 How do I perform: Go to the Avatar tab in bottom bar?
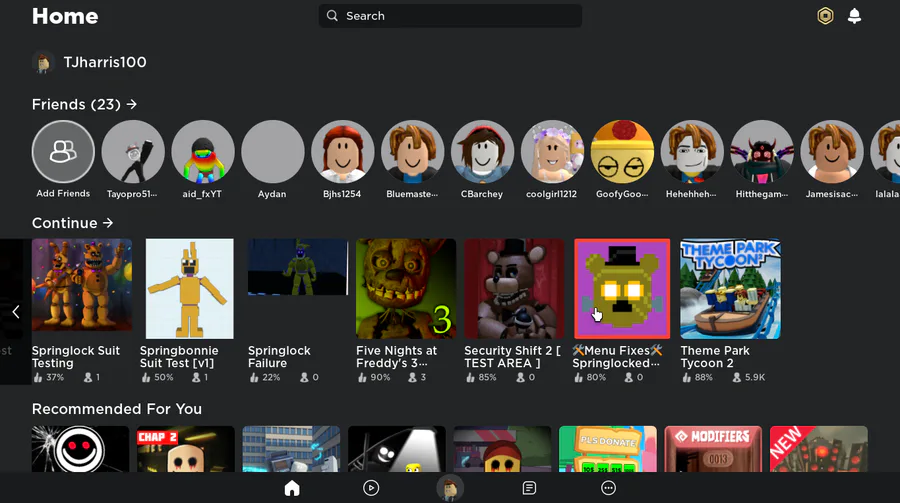[450, 488]
